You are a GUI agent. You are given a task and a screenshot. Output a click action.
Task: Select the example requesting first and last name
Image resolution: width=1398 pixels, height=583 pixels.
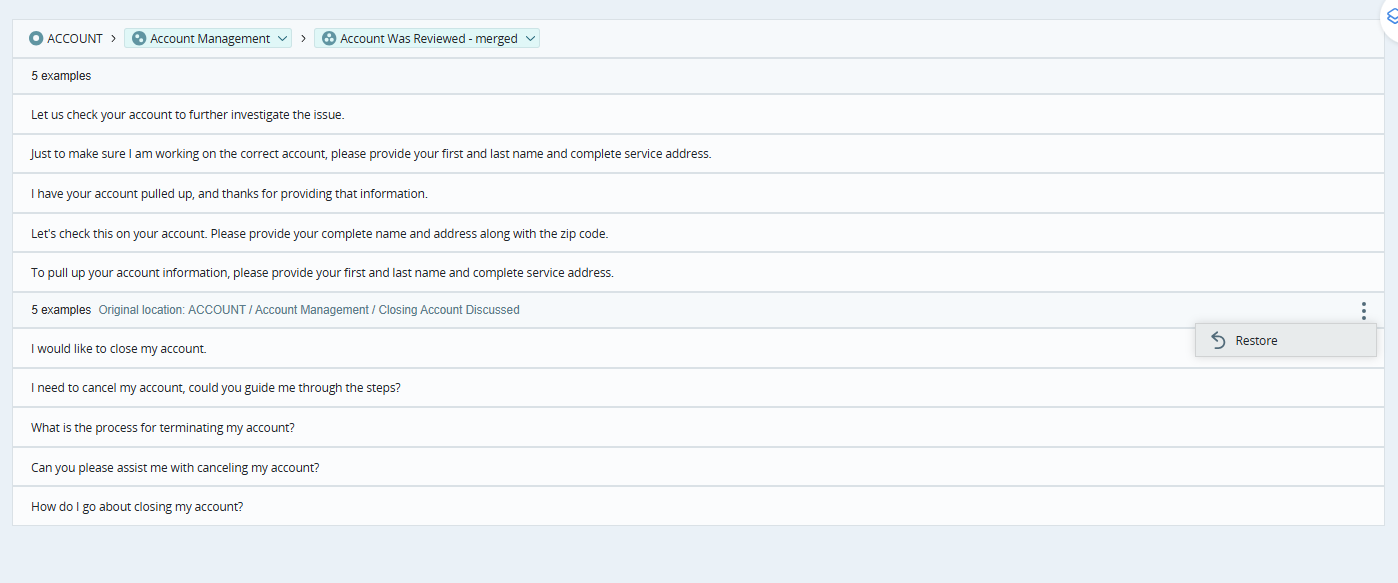(370, 153)
